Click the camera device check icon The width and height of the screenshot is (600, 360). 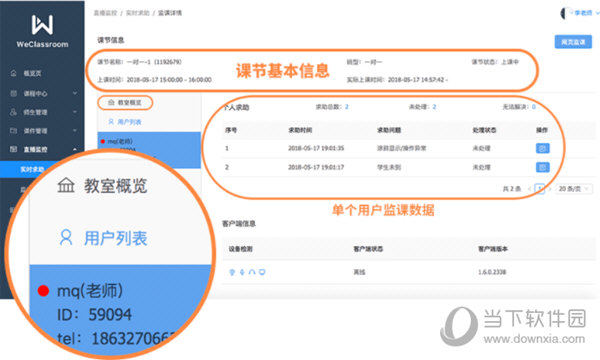click(232, 272)
